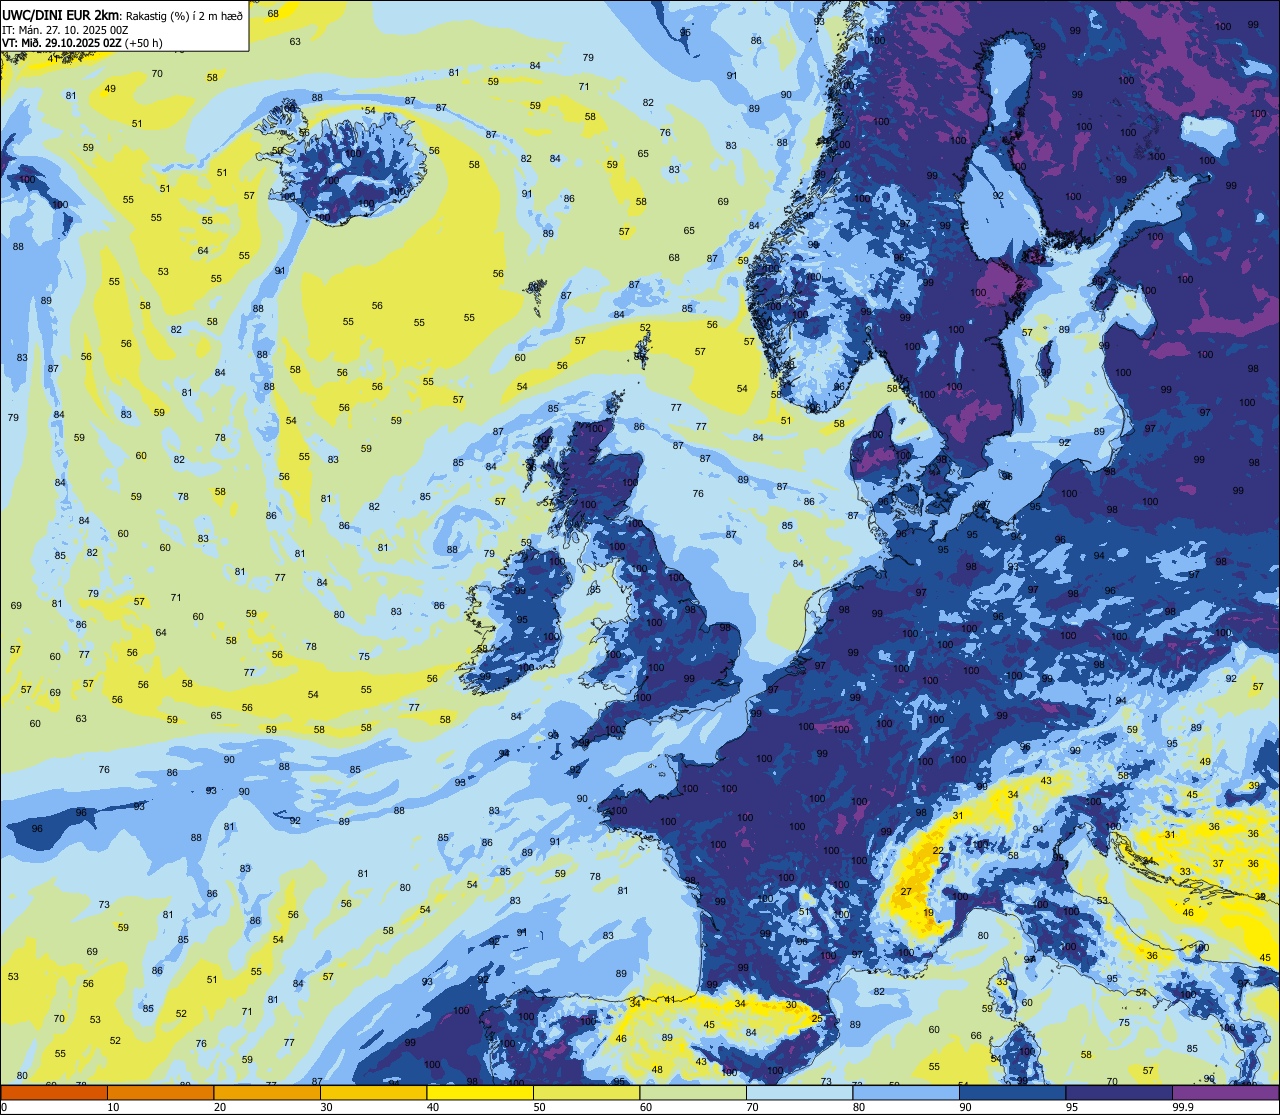Viewport: 1280px width, 1115px height.
Task: Click the purple above-99.9 legend swatch
Action: pyautogui.click(x=1225, y=1093)
